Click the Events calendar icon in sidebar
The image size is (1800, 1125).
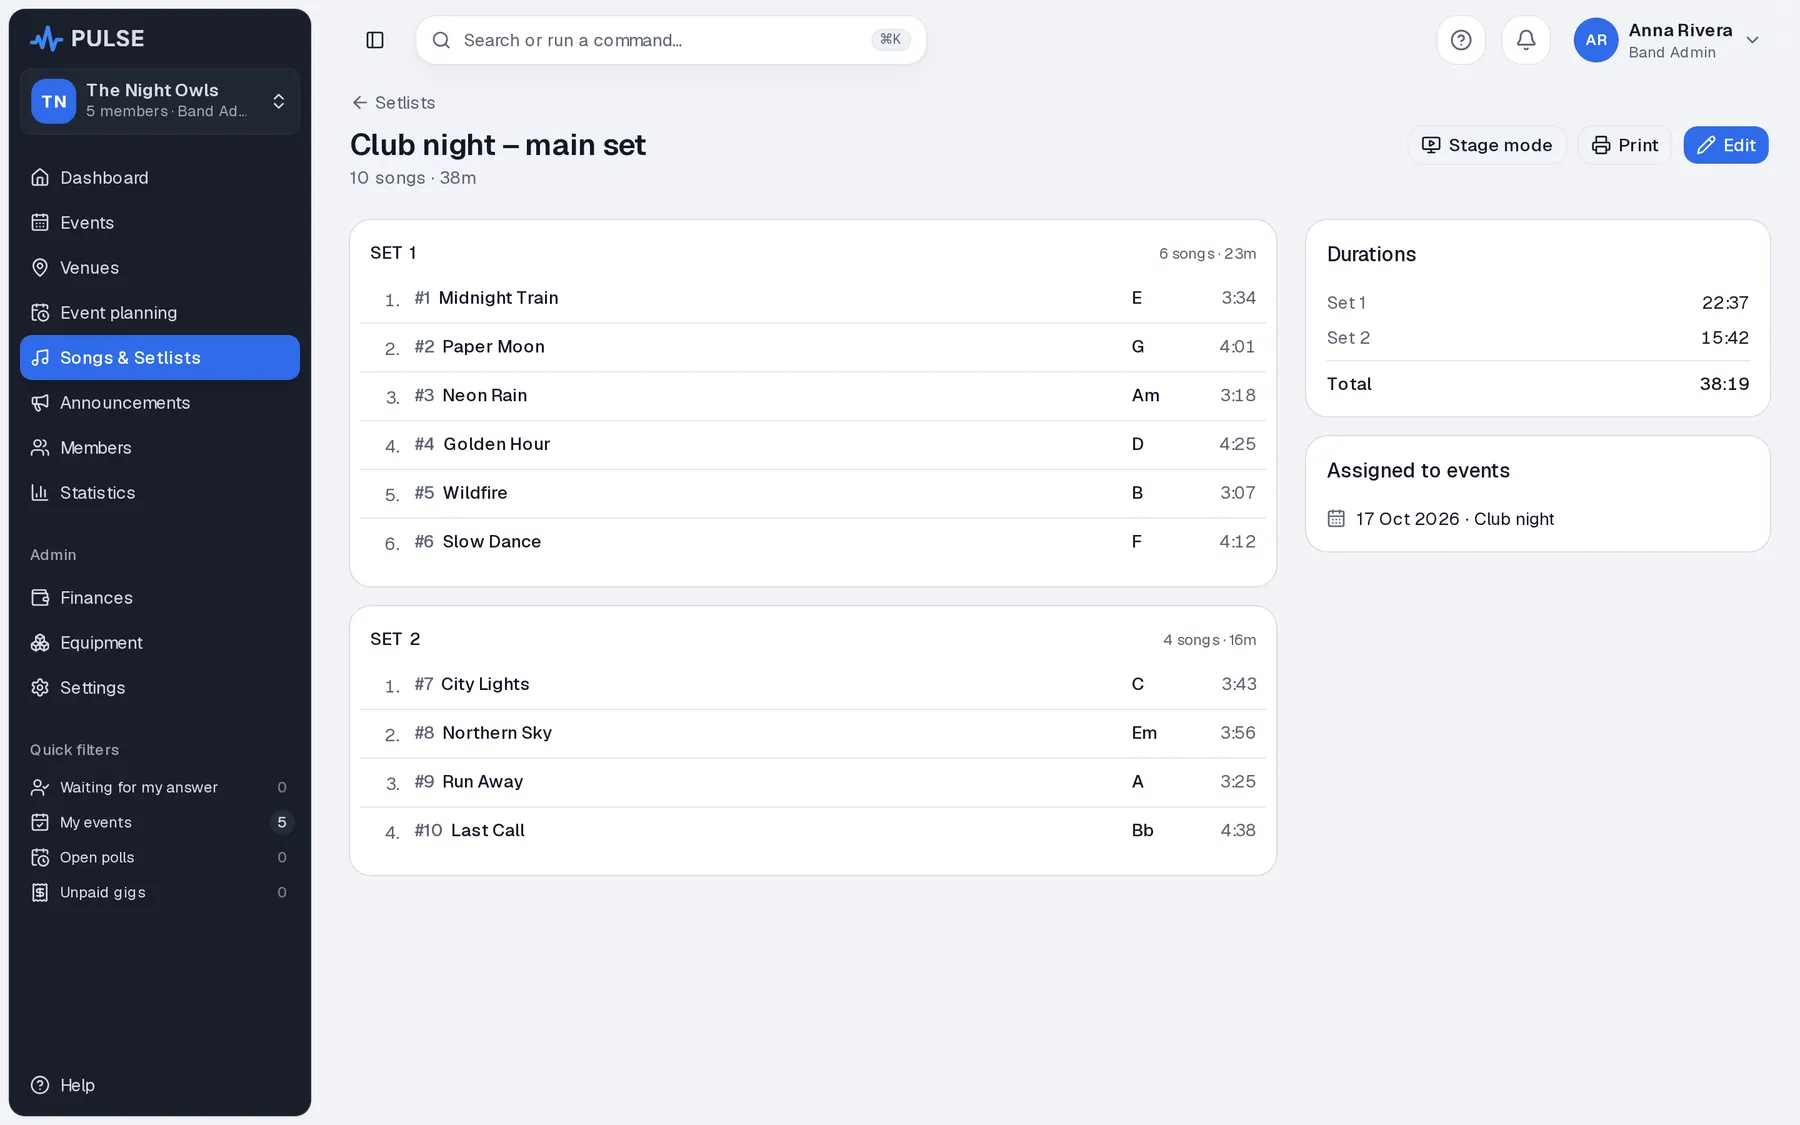coord(40,222)
